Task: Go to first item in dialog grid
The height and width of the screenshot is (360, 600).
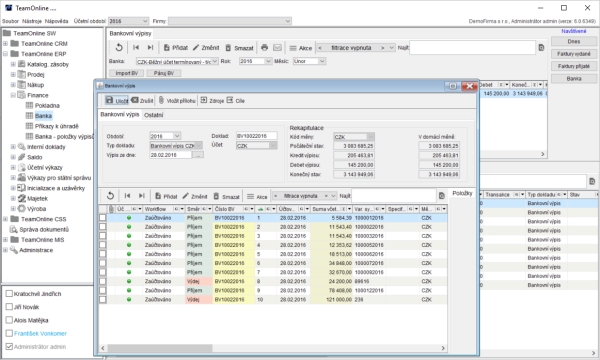Action: pos(127,196)
